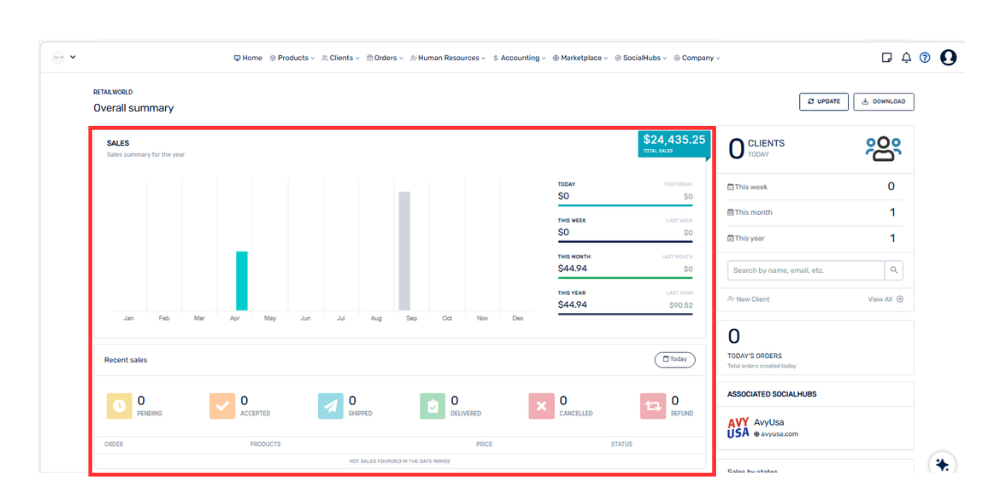Screen dimensions: 1000x500
Task: Open the user profile avatar
Action: click(x=948, y=58)
